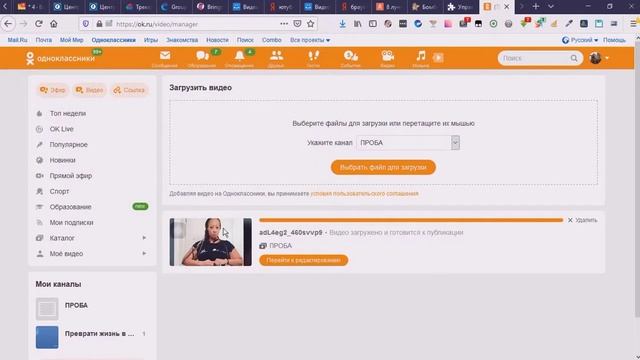Go to browser home page
The width and height of the screenshot is (640, 360).
point(54,24)
